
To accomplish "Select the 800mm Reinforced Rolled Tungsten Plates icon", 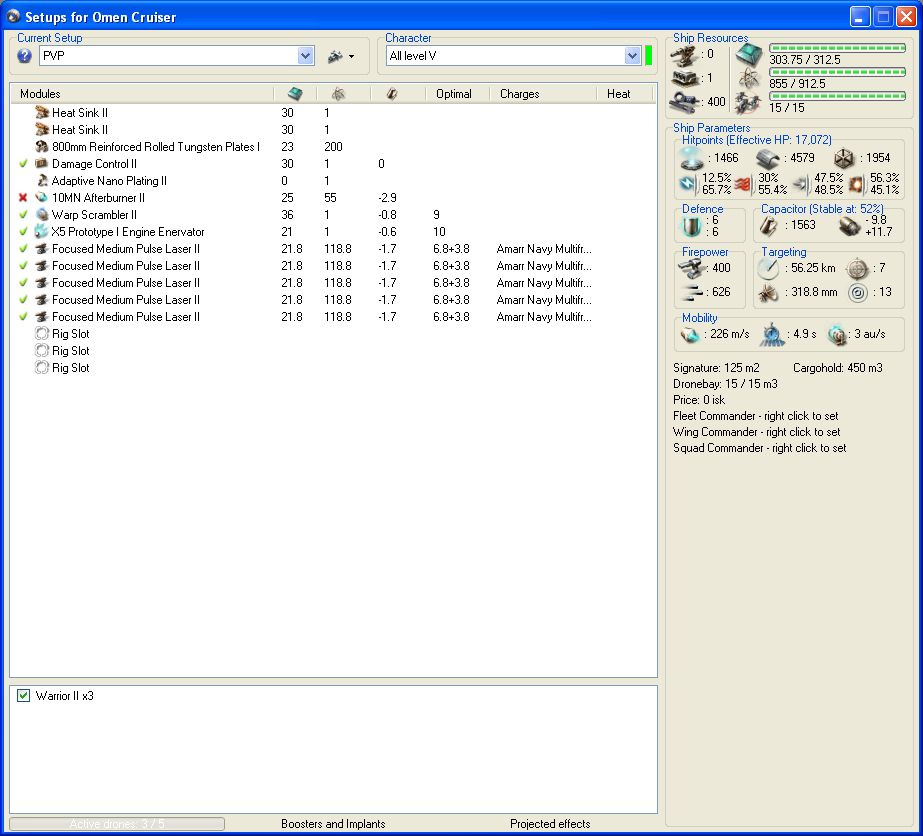I will click(x=42, y=147).
